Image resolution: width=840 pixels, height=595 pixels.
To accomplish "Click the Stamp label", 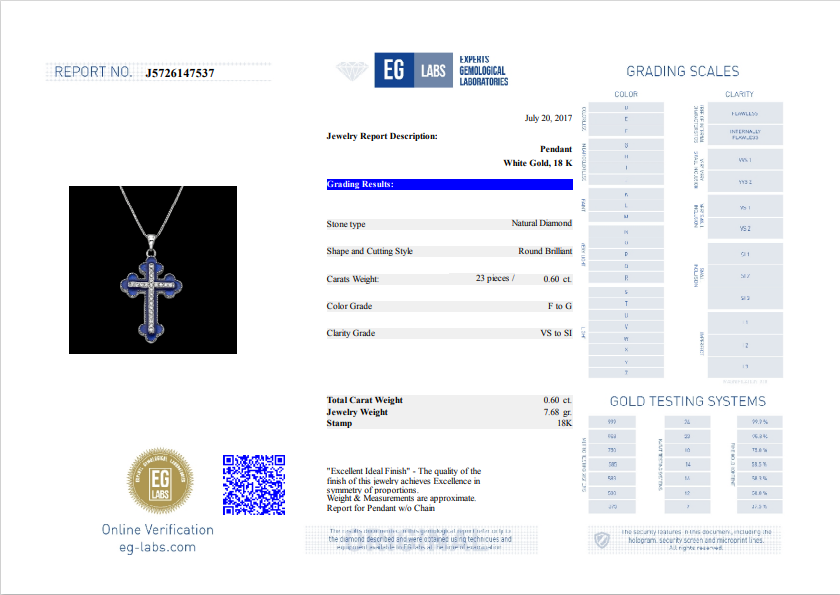I will tap(339, 423).
